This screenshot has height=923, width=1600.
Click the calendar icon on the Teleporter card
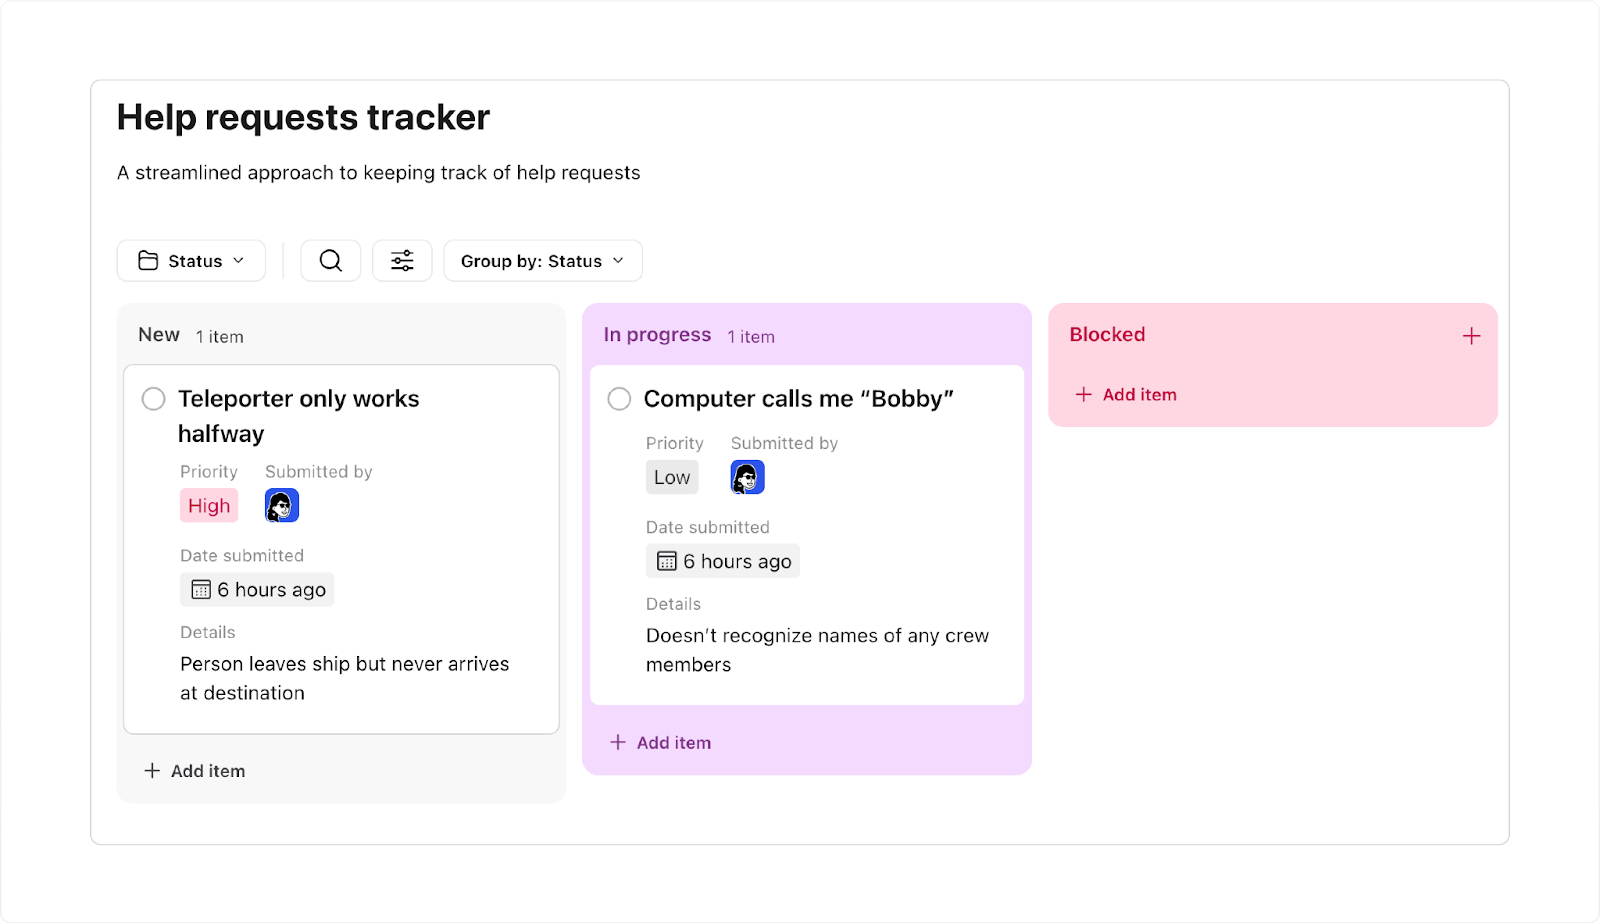[199, 589]
